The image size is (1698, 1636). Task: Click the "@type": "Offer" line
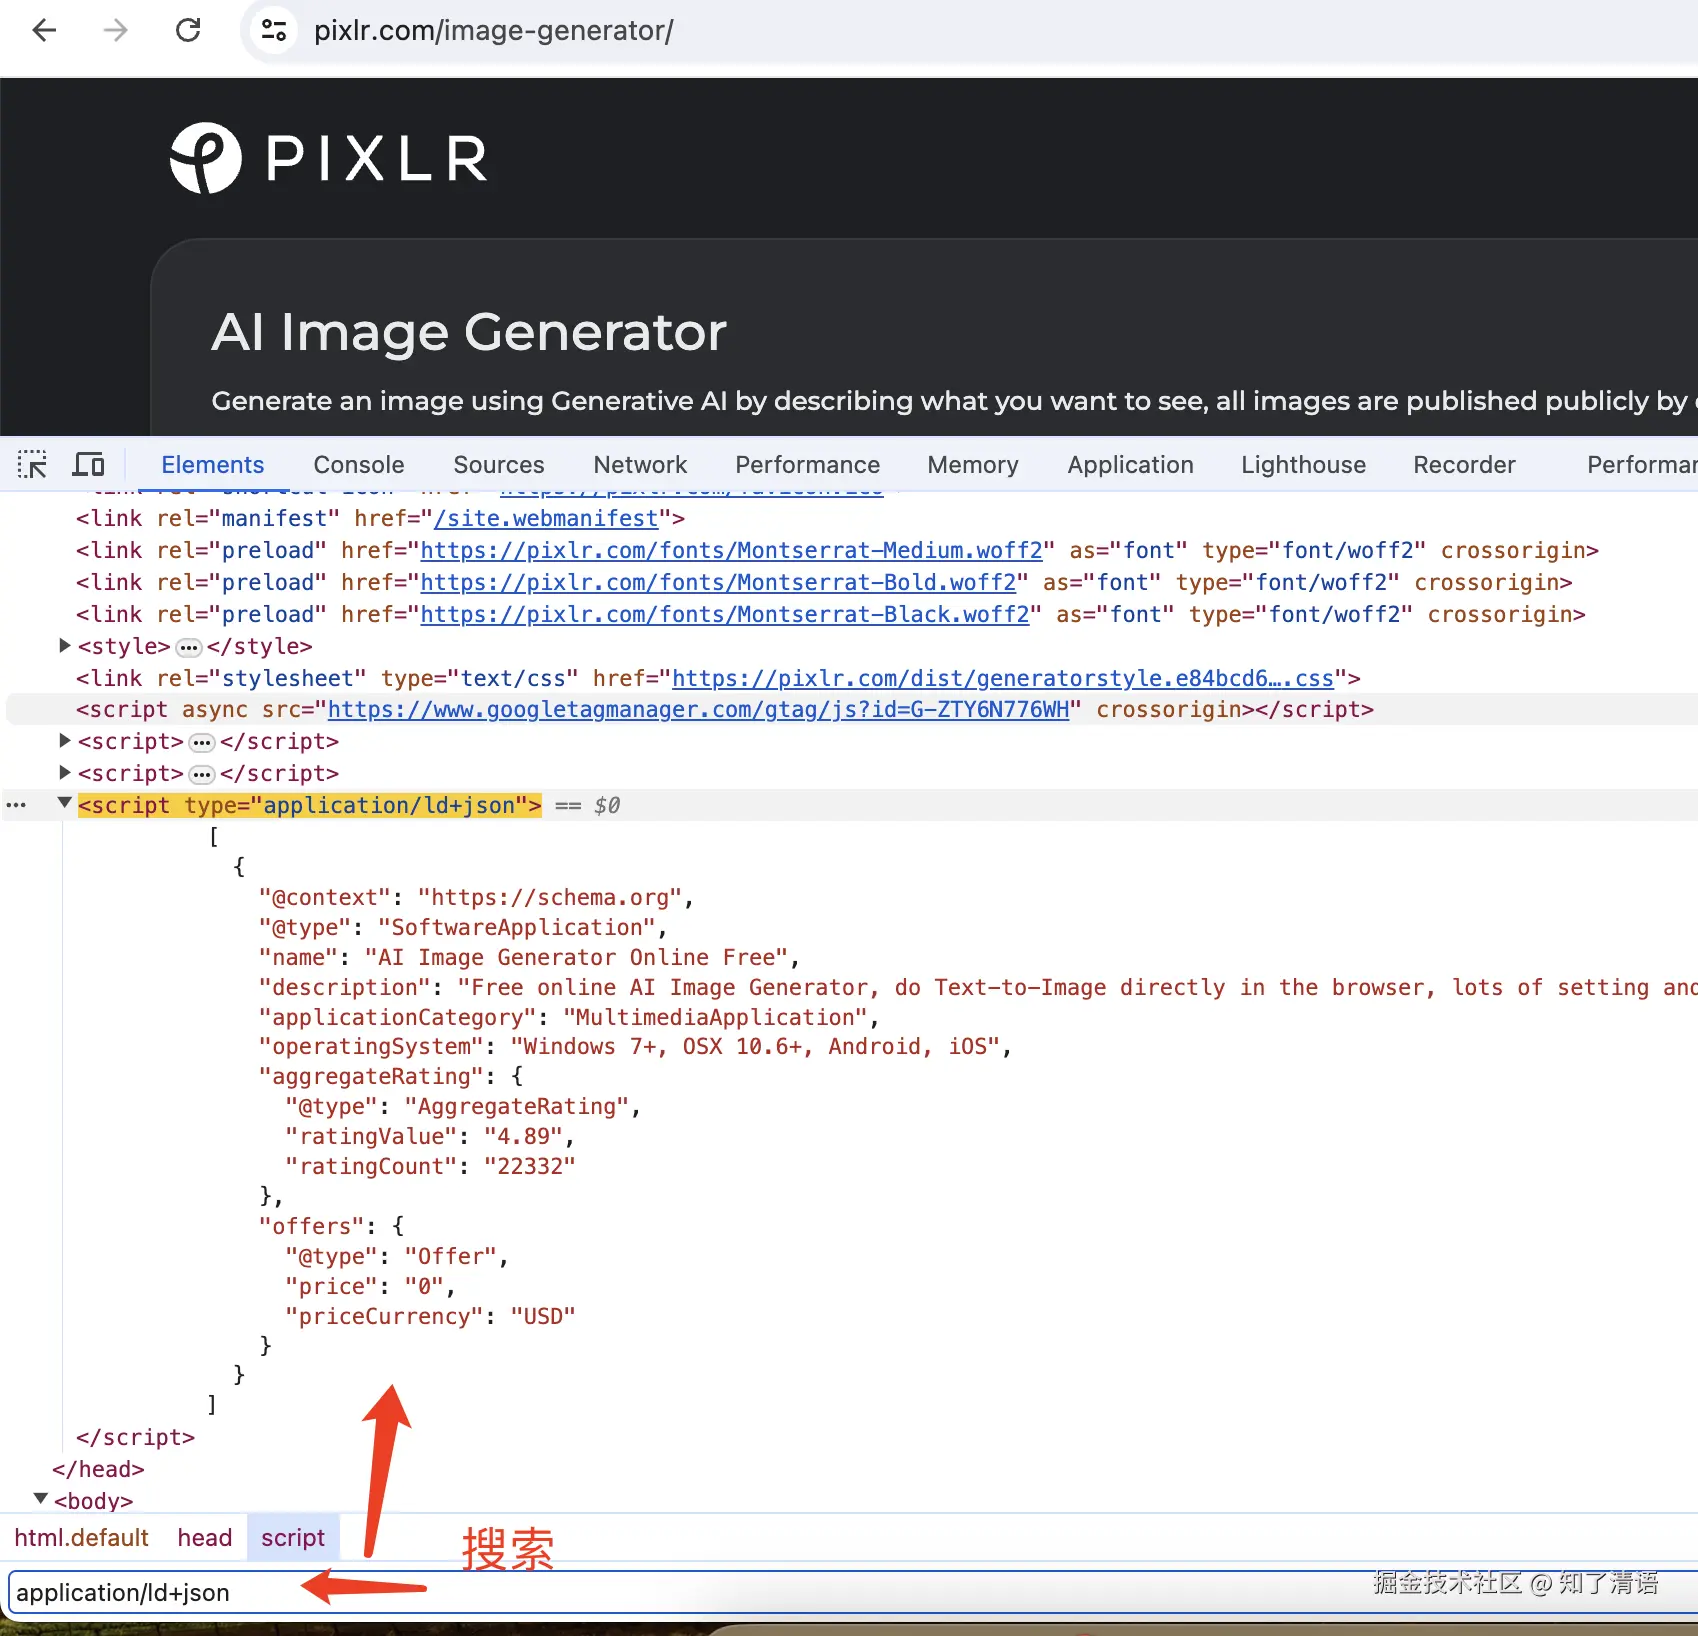point(397,1256)
